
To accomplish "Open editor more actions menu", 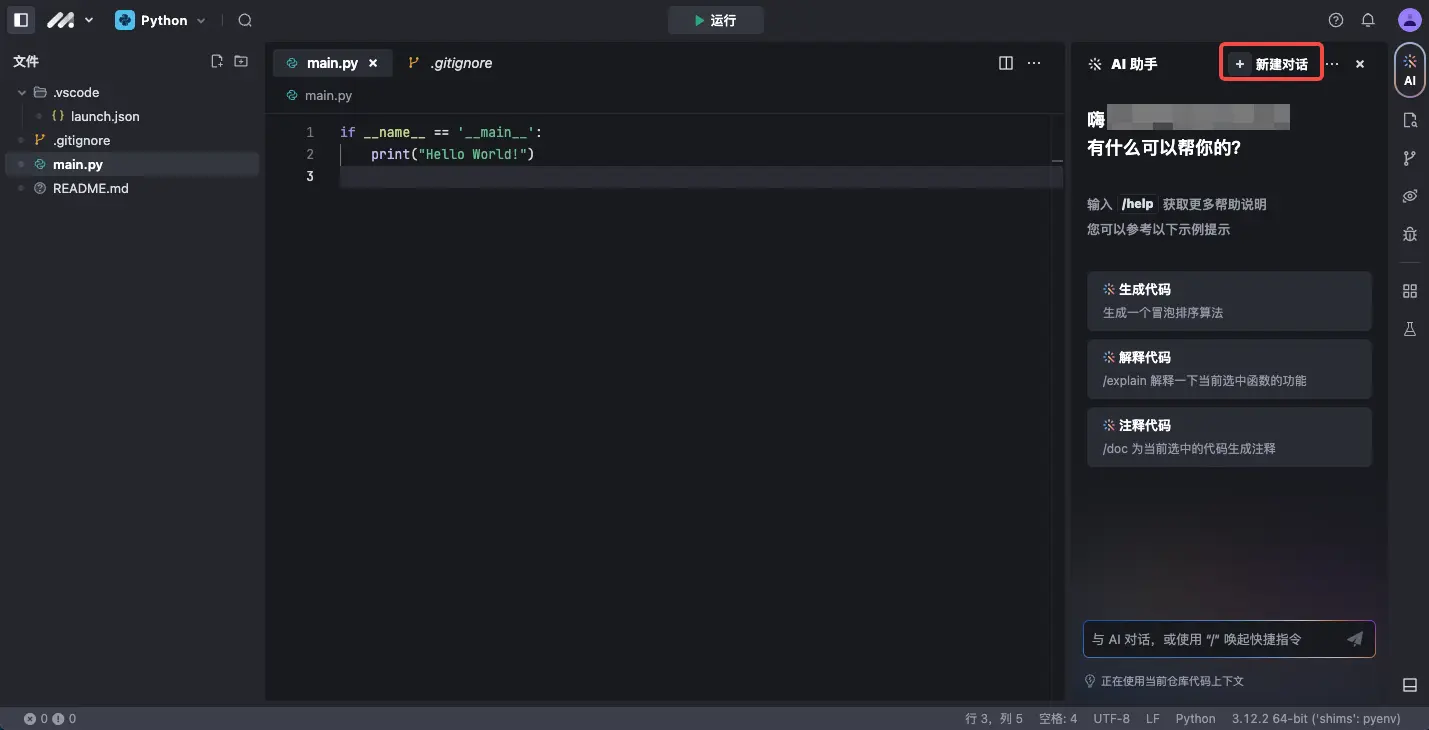I will click(x=1034, y=63).
